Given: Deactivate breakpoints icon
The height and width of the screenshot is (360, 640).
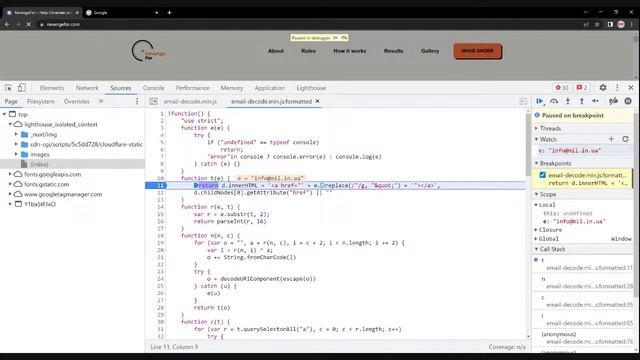Looking at the screenshot, I should click(x=613, y=101).
